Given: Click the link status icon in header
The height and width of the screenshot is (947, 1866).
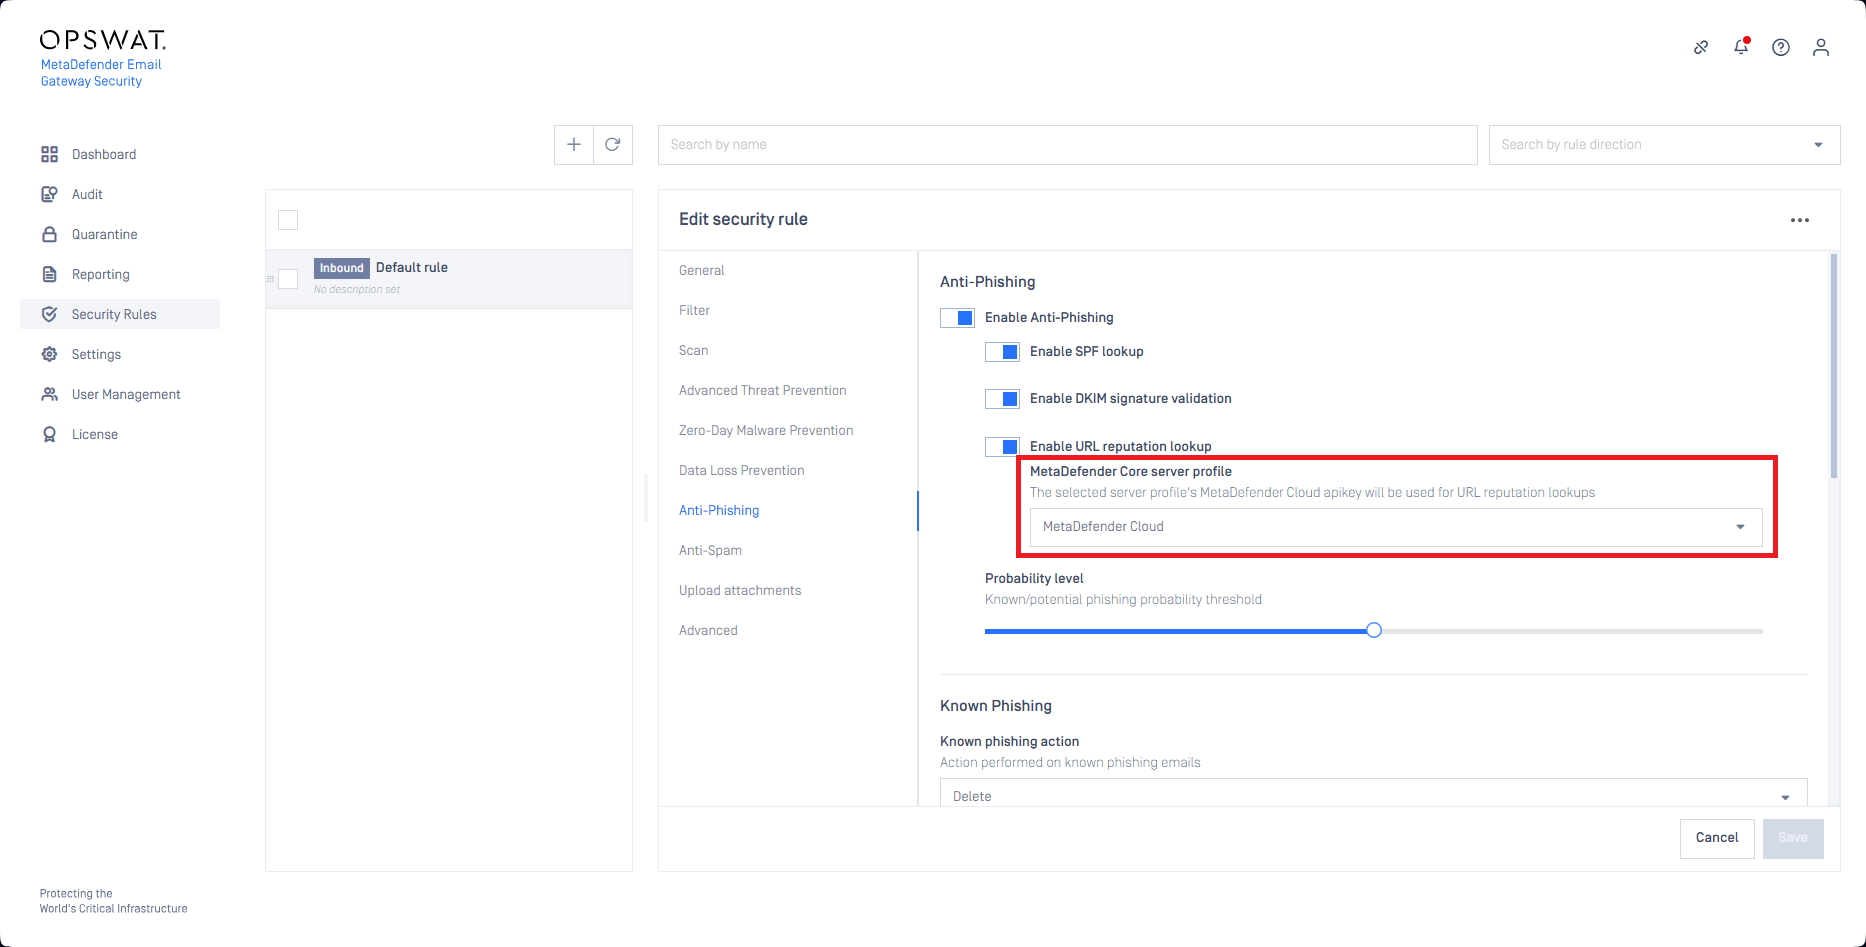Looking at the screenshot, I should click(x=1701, y=47).
